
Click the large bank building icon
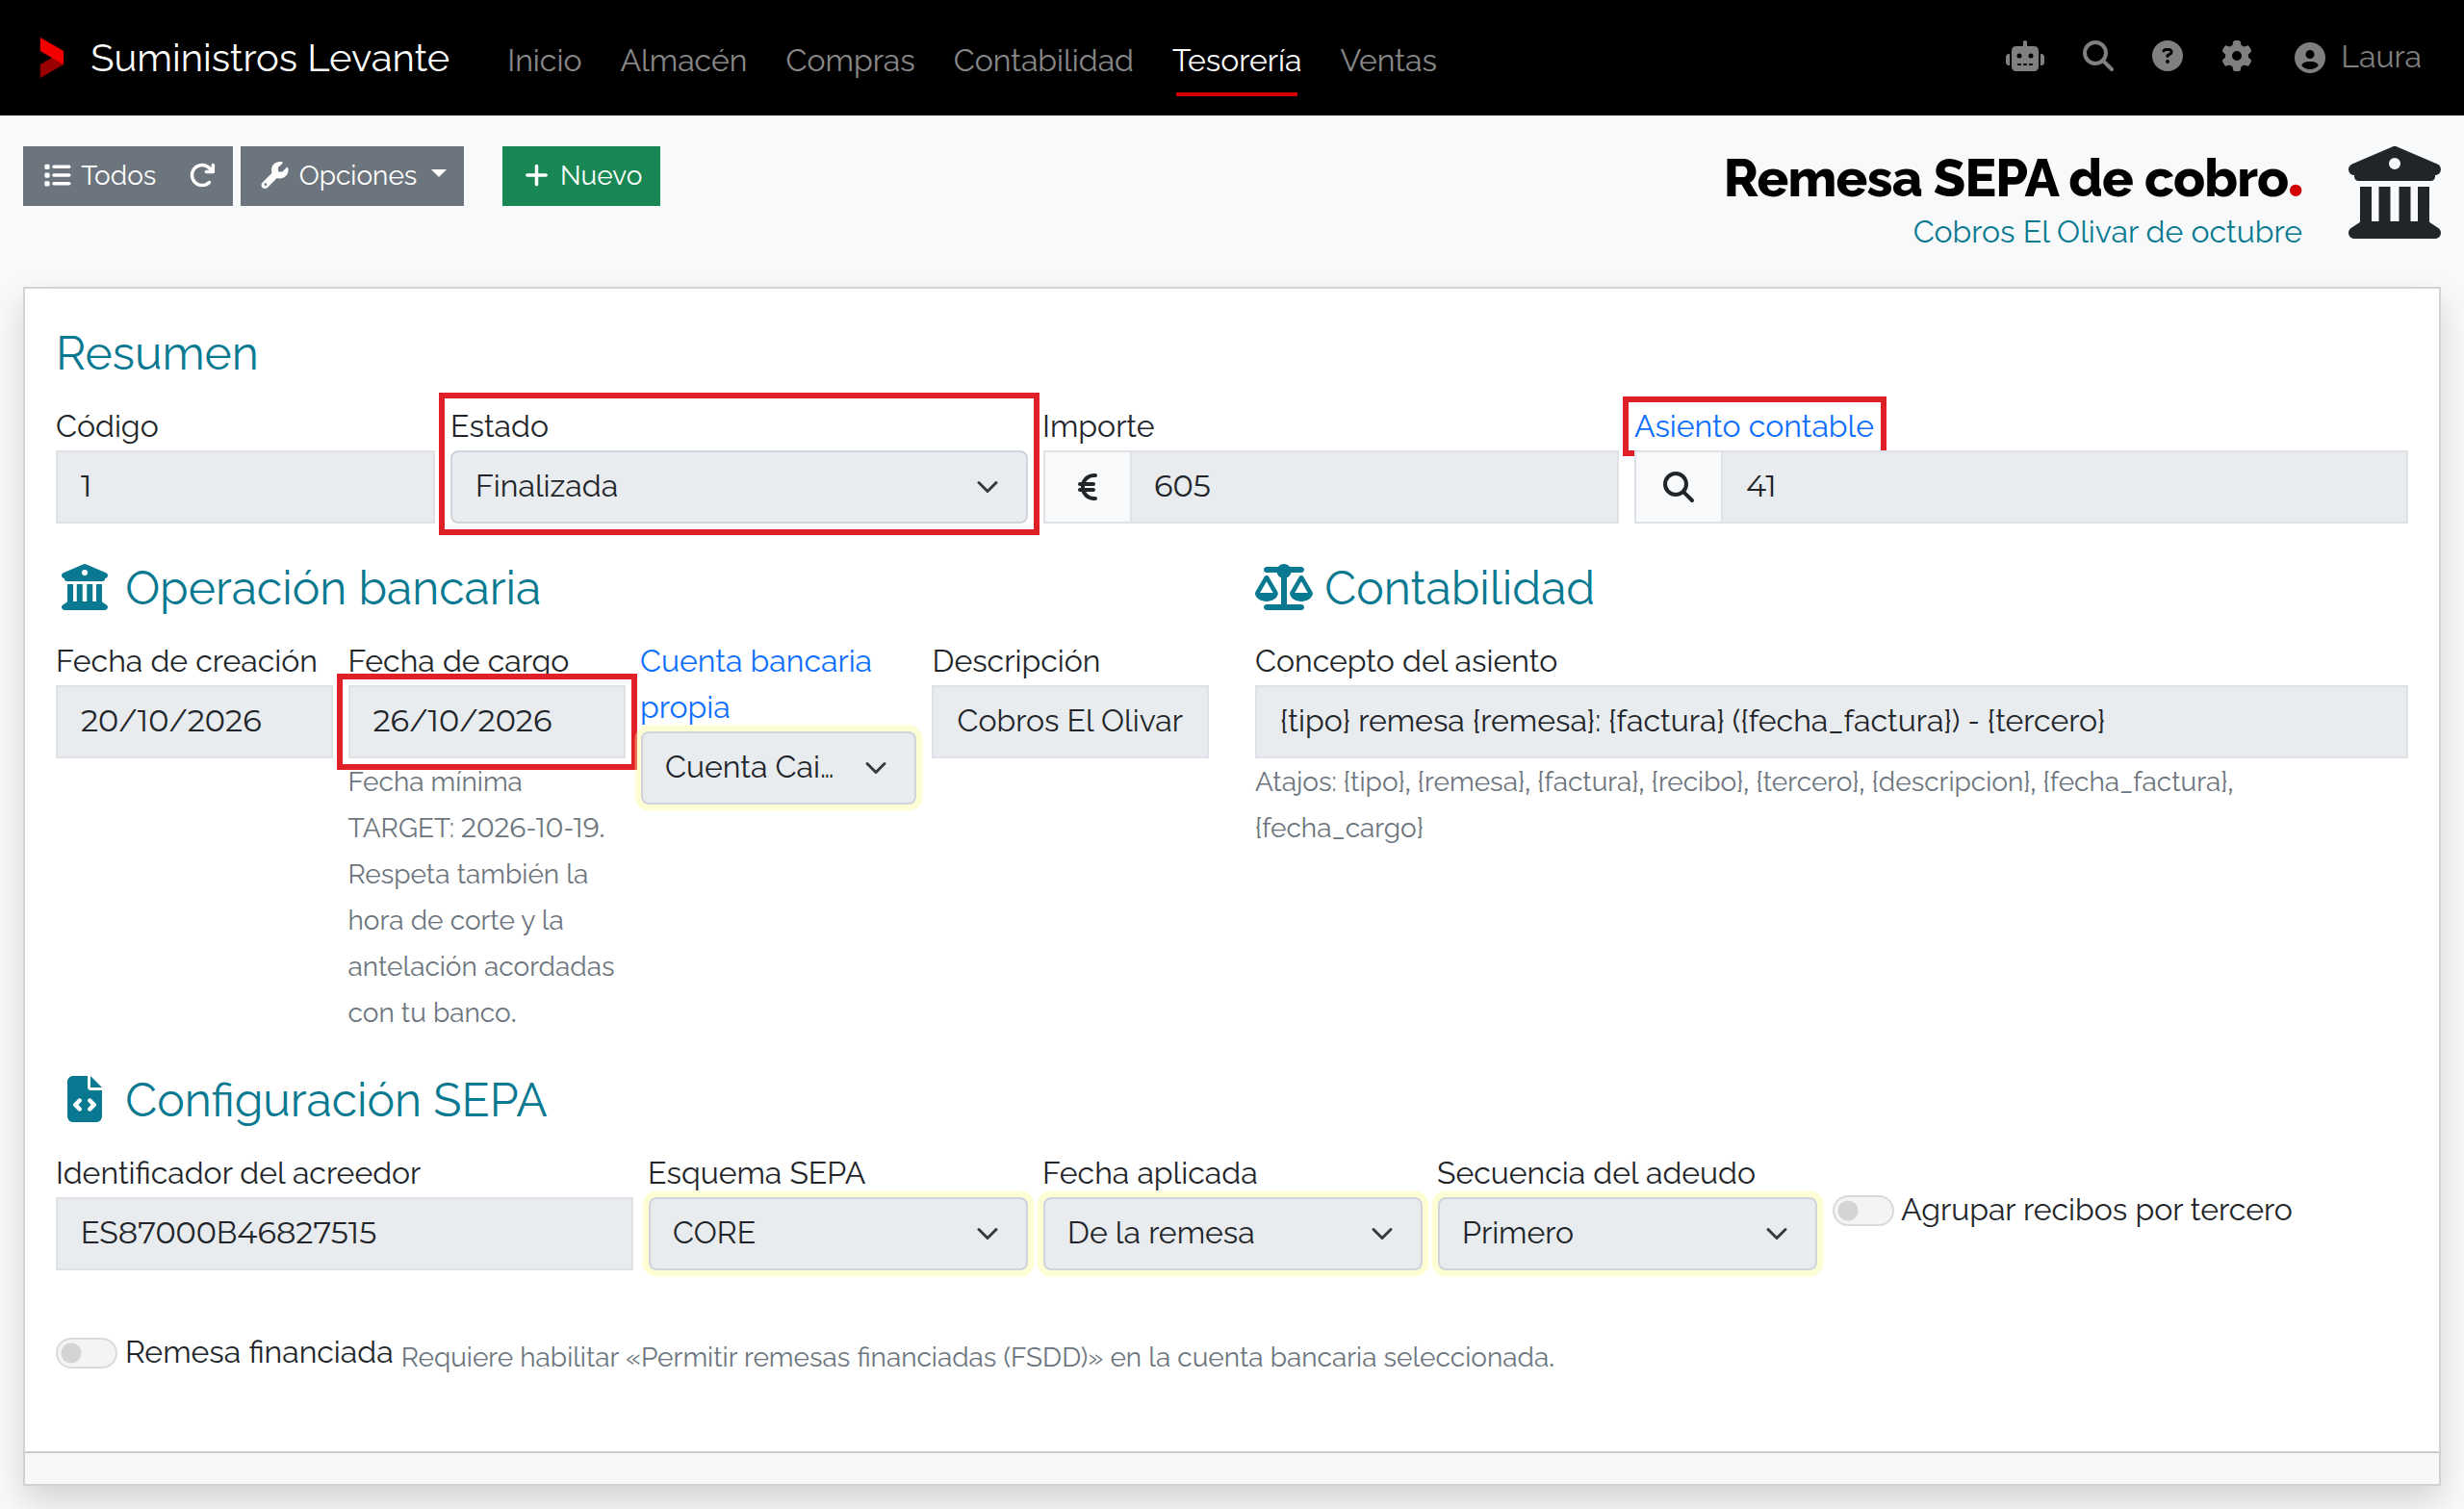click(x=2393, y=194)
